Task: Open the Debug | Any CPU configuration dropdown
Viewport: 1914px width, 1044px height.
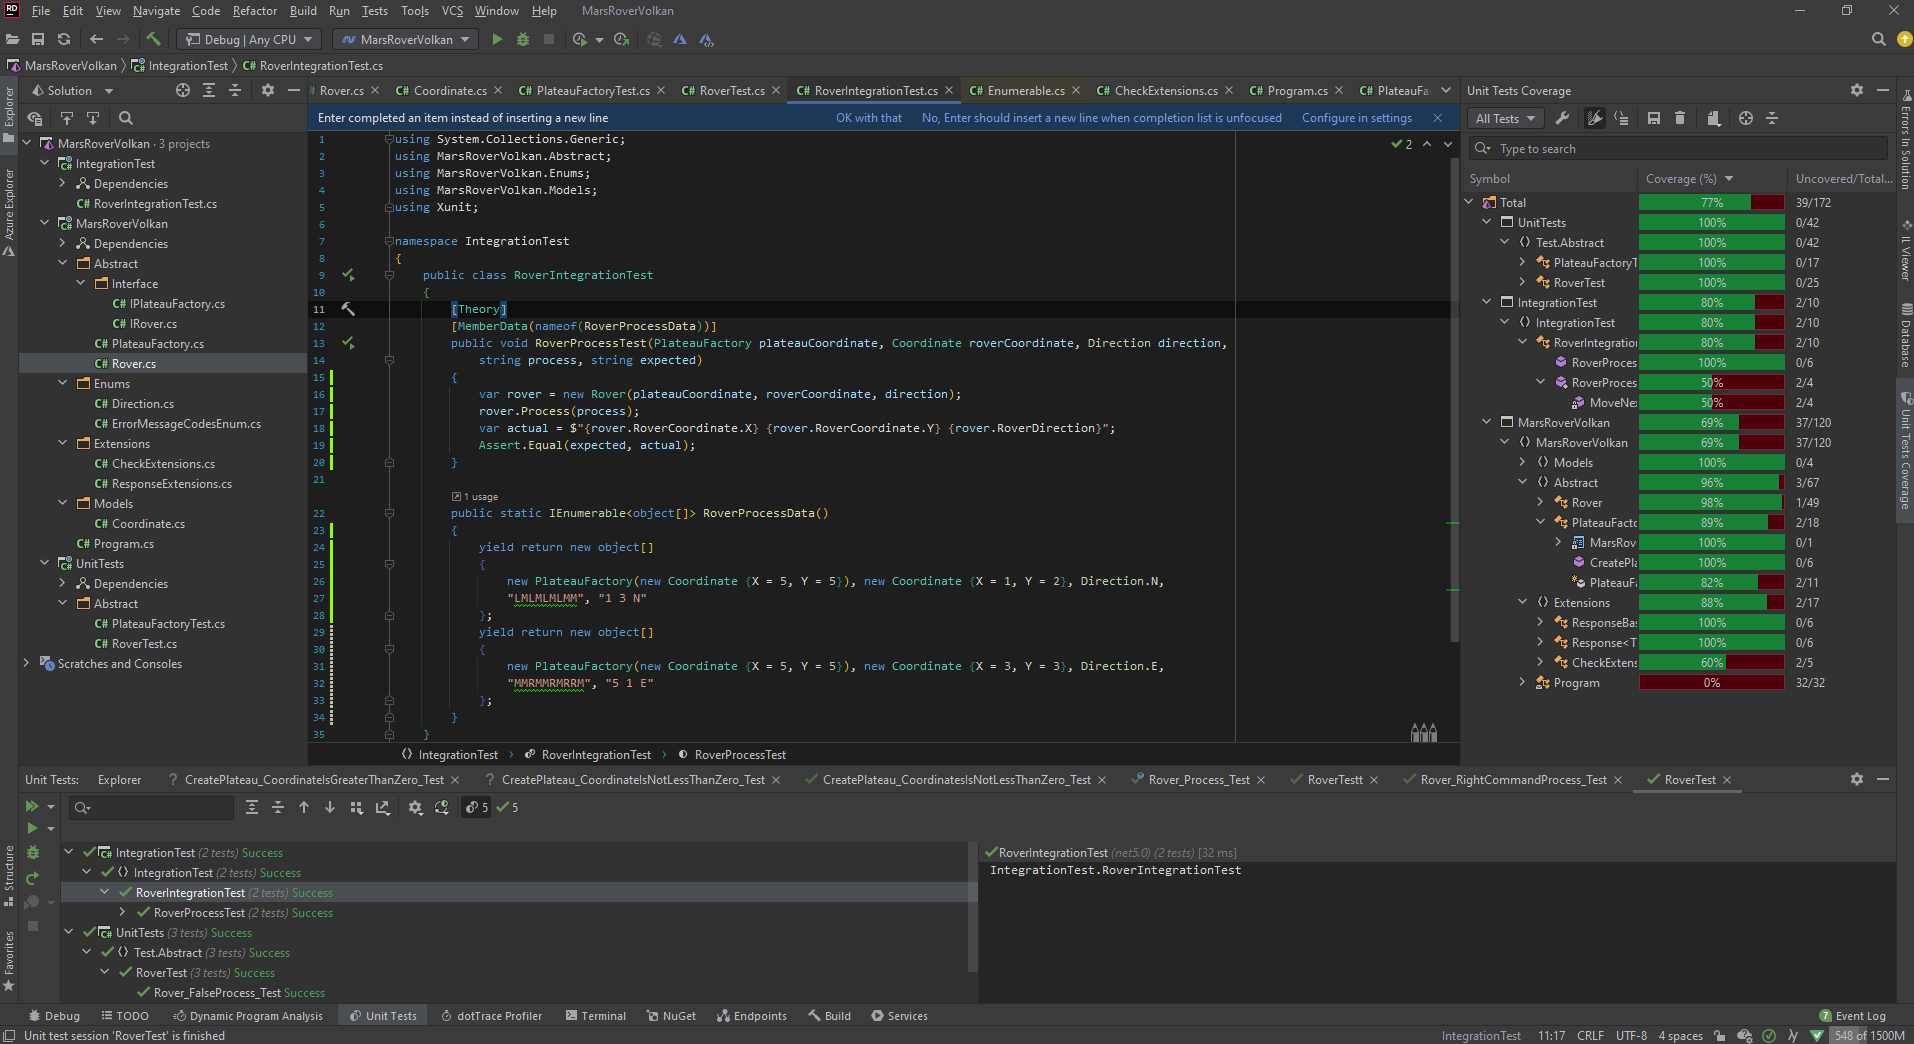Action: pos(248,39)
